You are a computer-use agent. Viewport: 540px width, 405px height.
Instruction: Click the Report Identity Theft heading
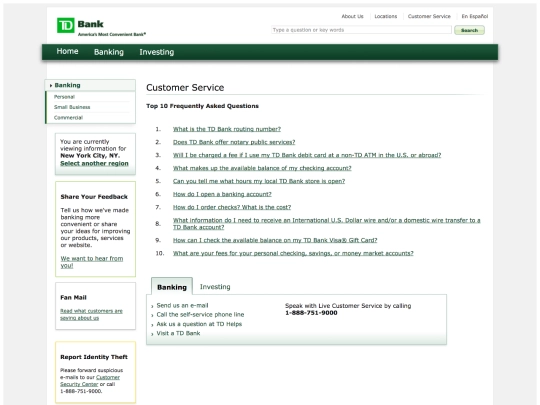[x=94, y=357]
